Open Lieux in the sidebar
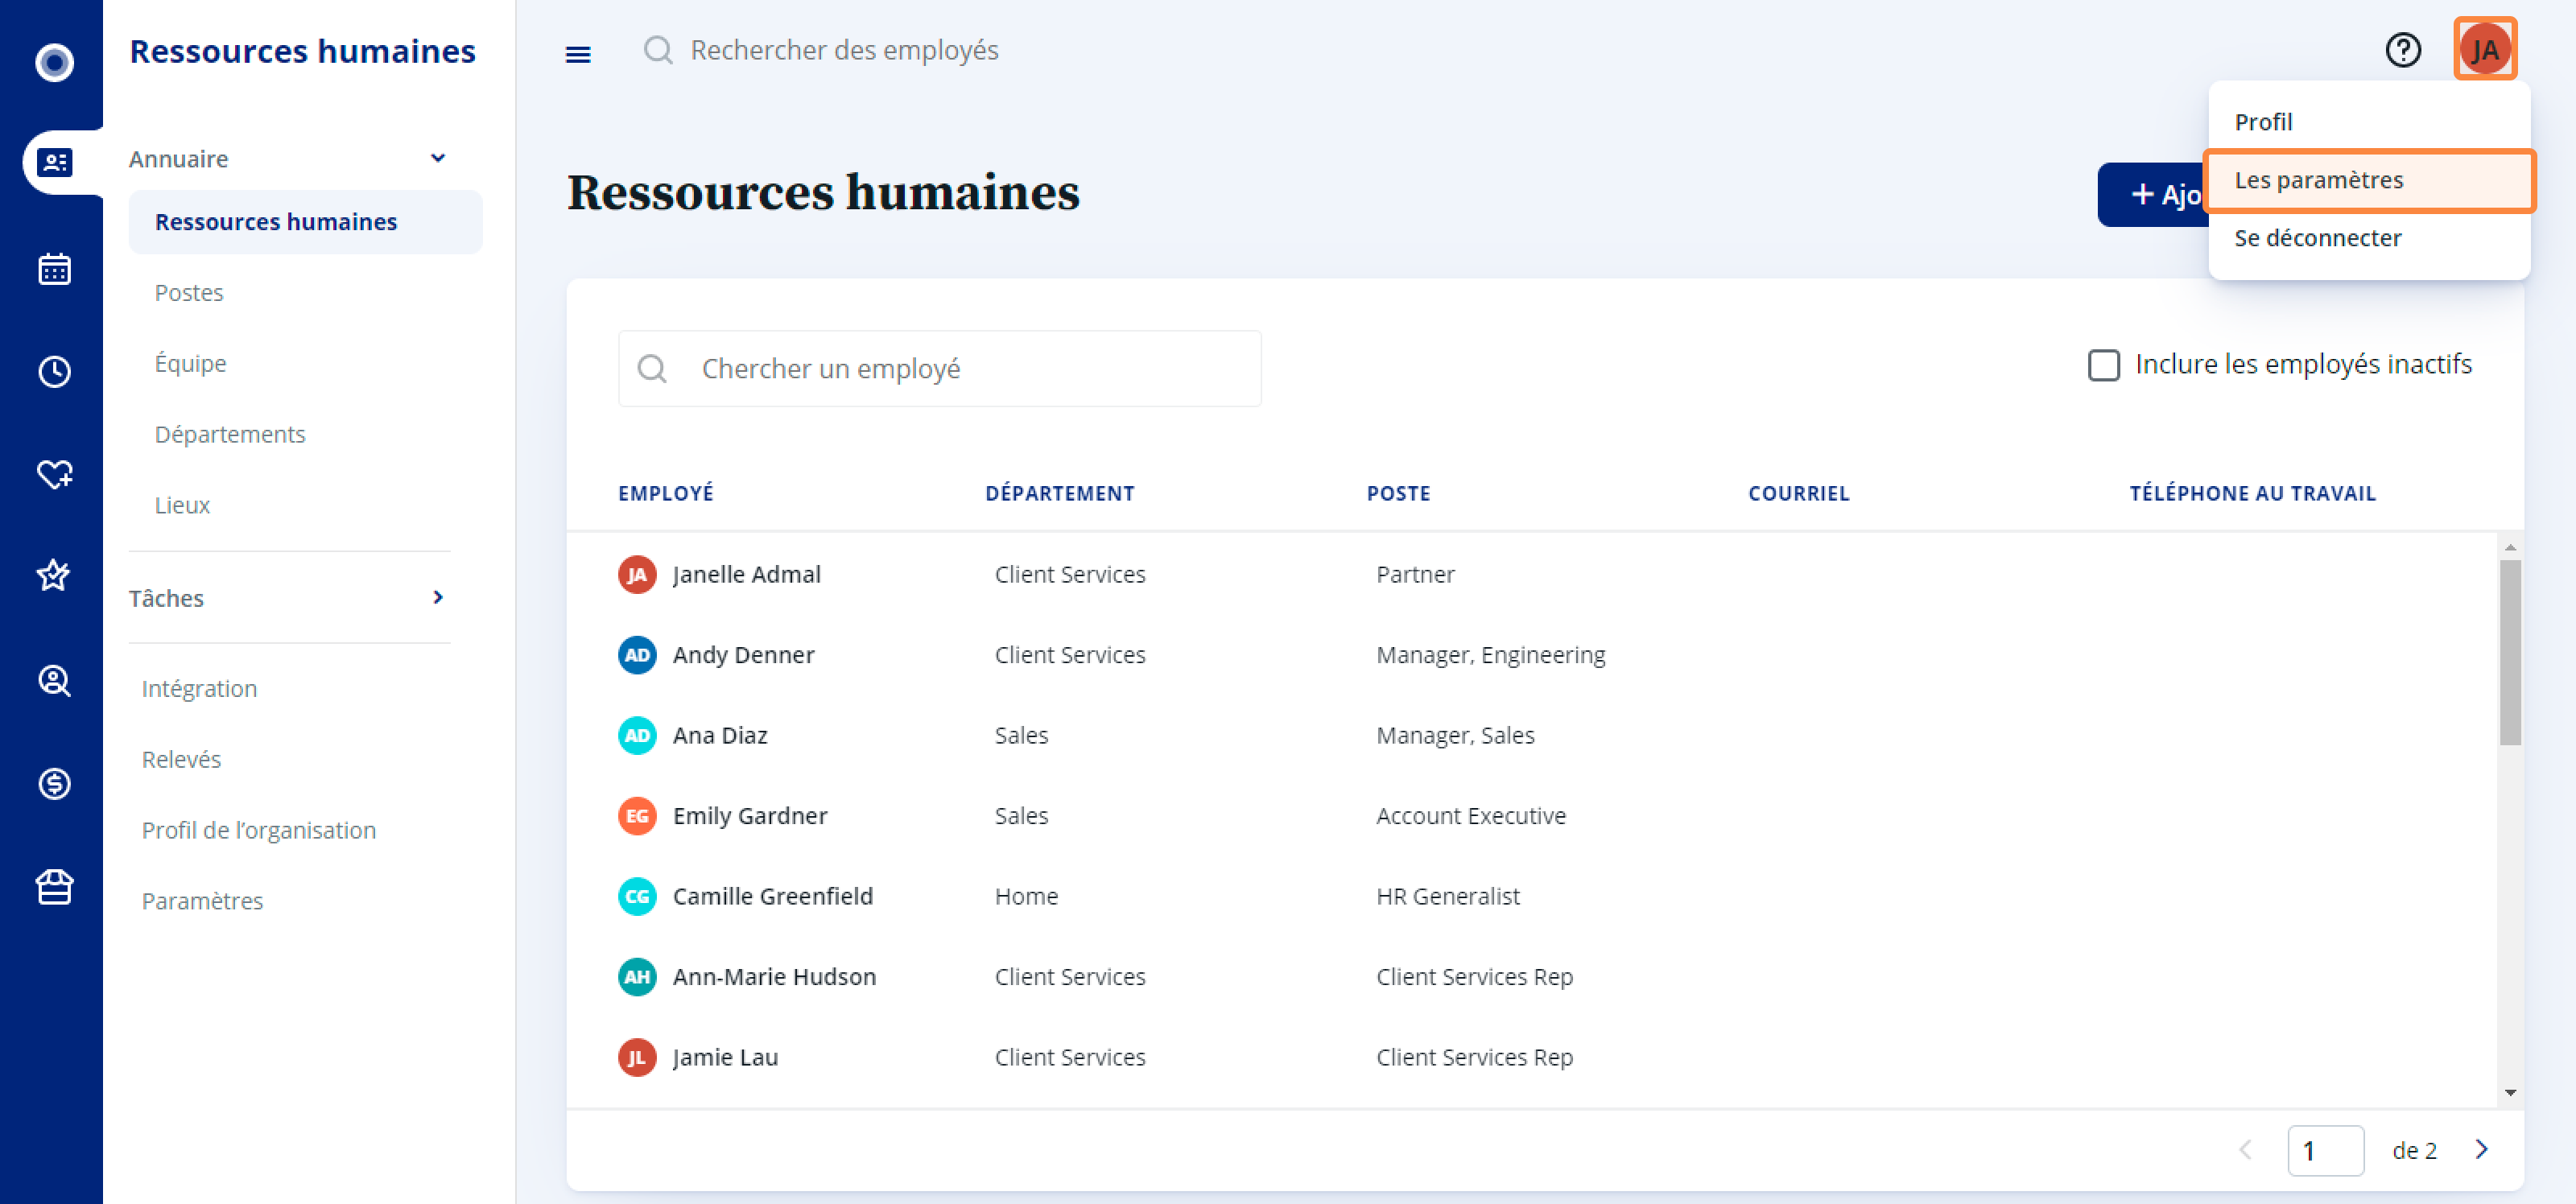The width and height of the screenshot is (2576, 1204). [182, 505]
